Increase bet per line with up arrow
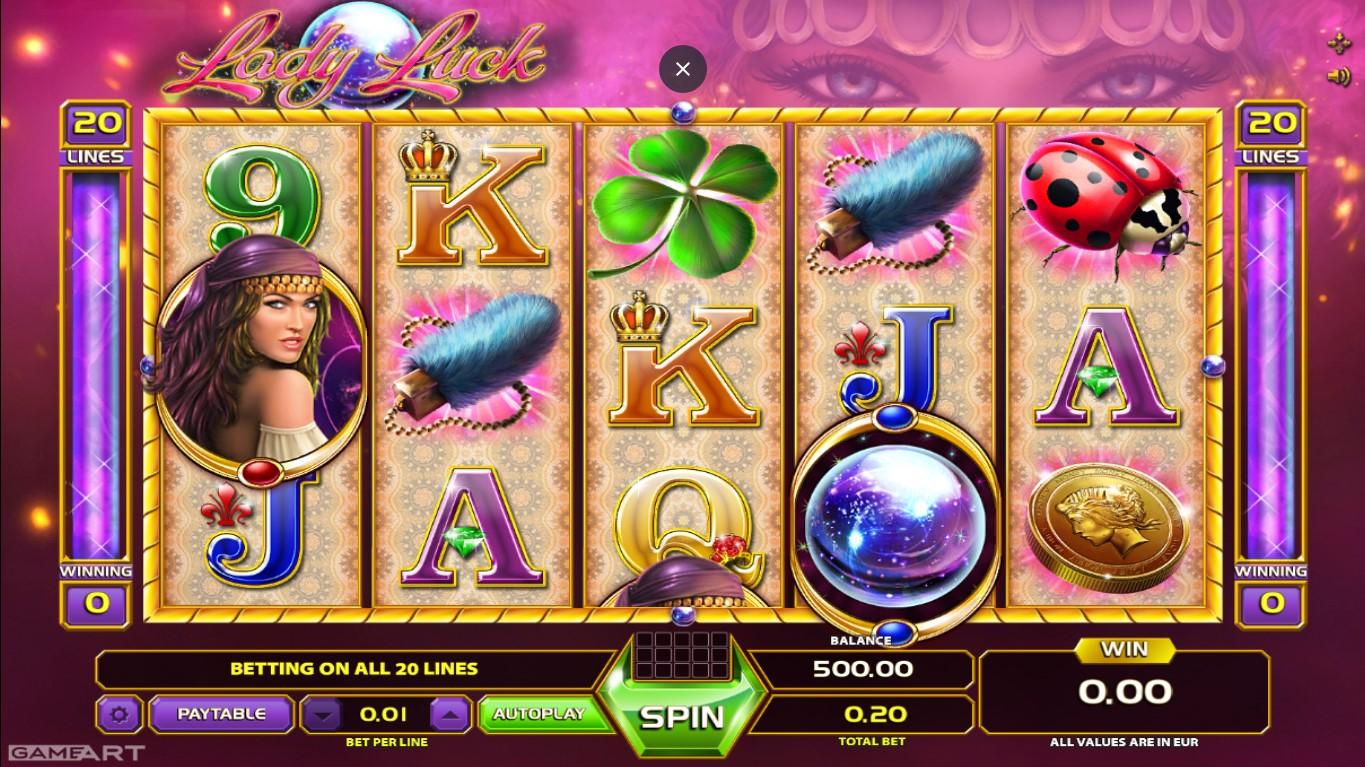This screenshot has width=1365, height=767. 450,714
